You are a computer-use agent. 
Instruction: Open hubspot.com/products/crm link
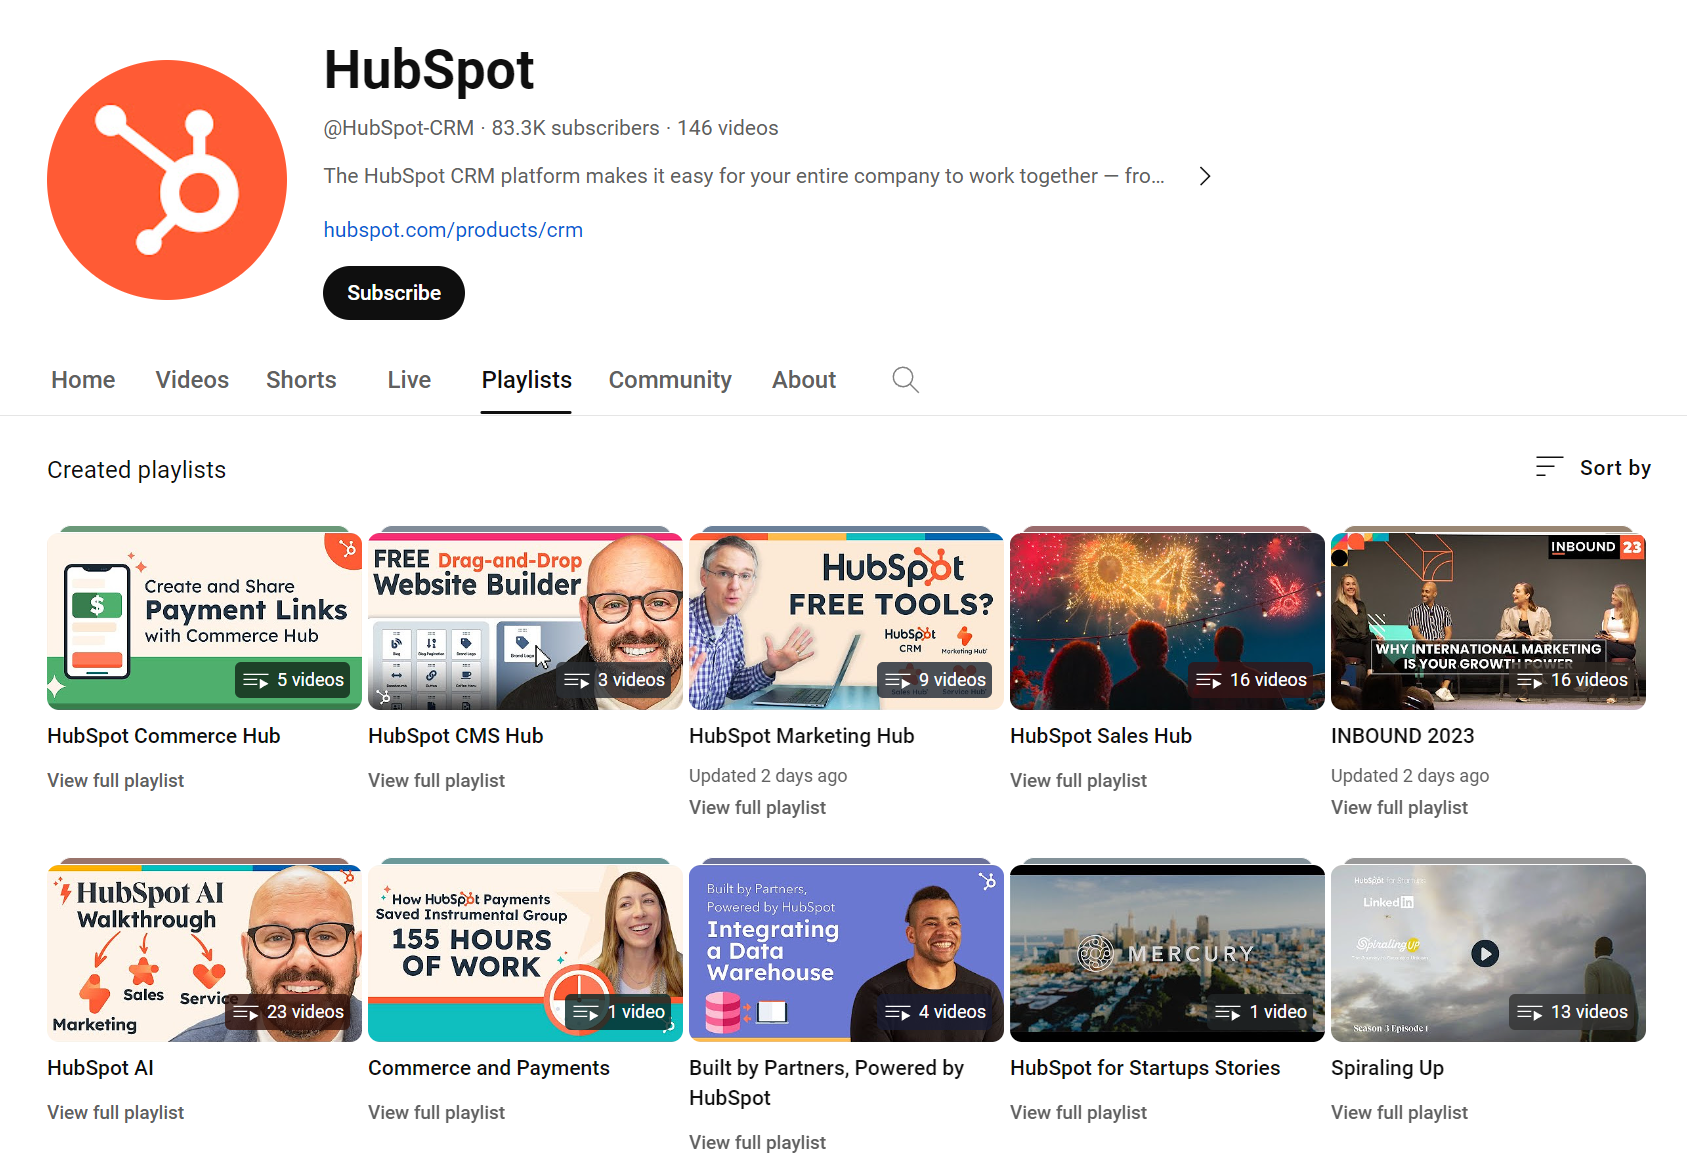(x=453, y=230)
